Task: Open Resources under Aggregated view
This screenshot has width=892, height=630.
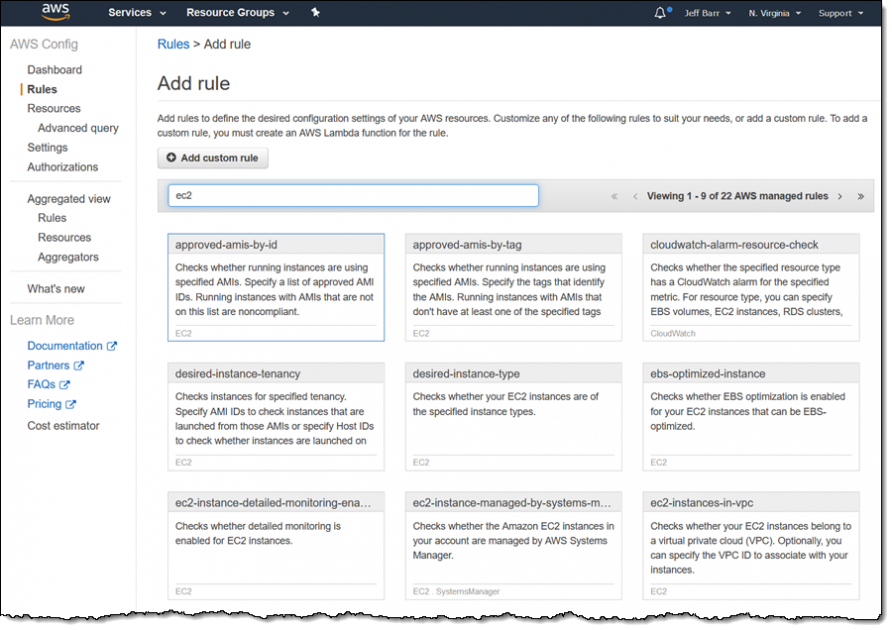Action: point(64,237)
